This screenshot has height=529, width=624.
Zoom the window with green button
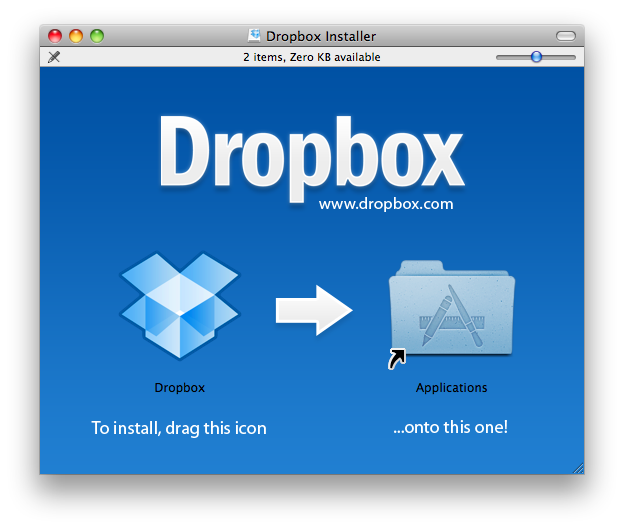pos(97,36)
